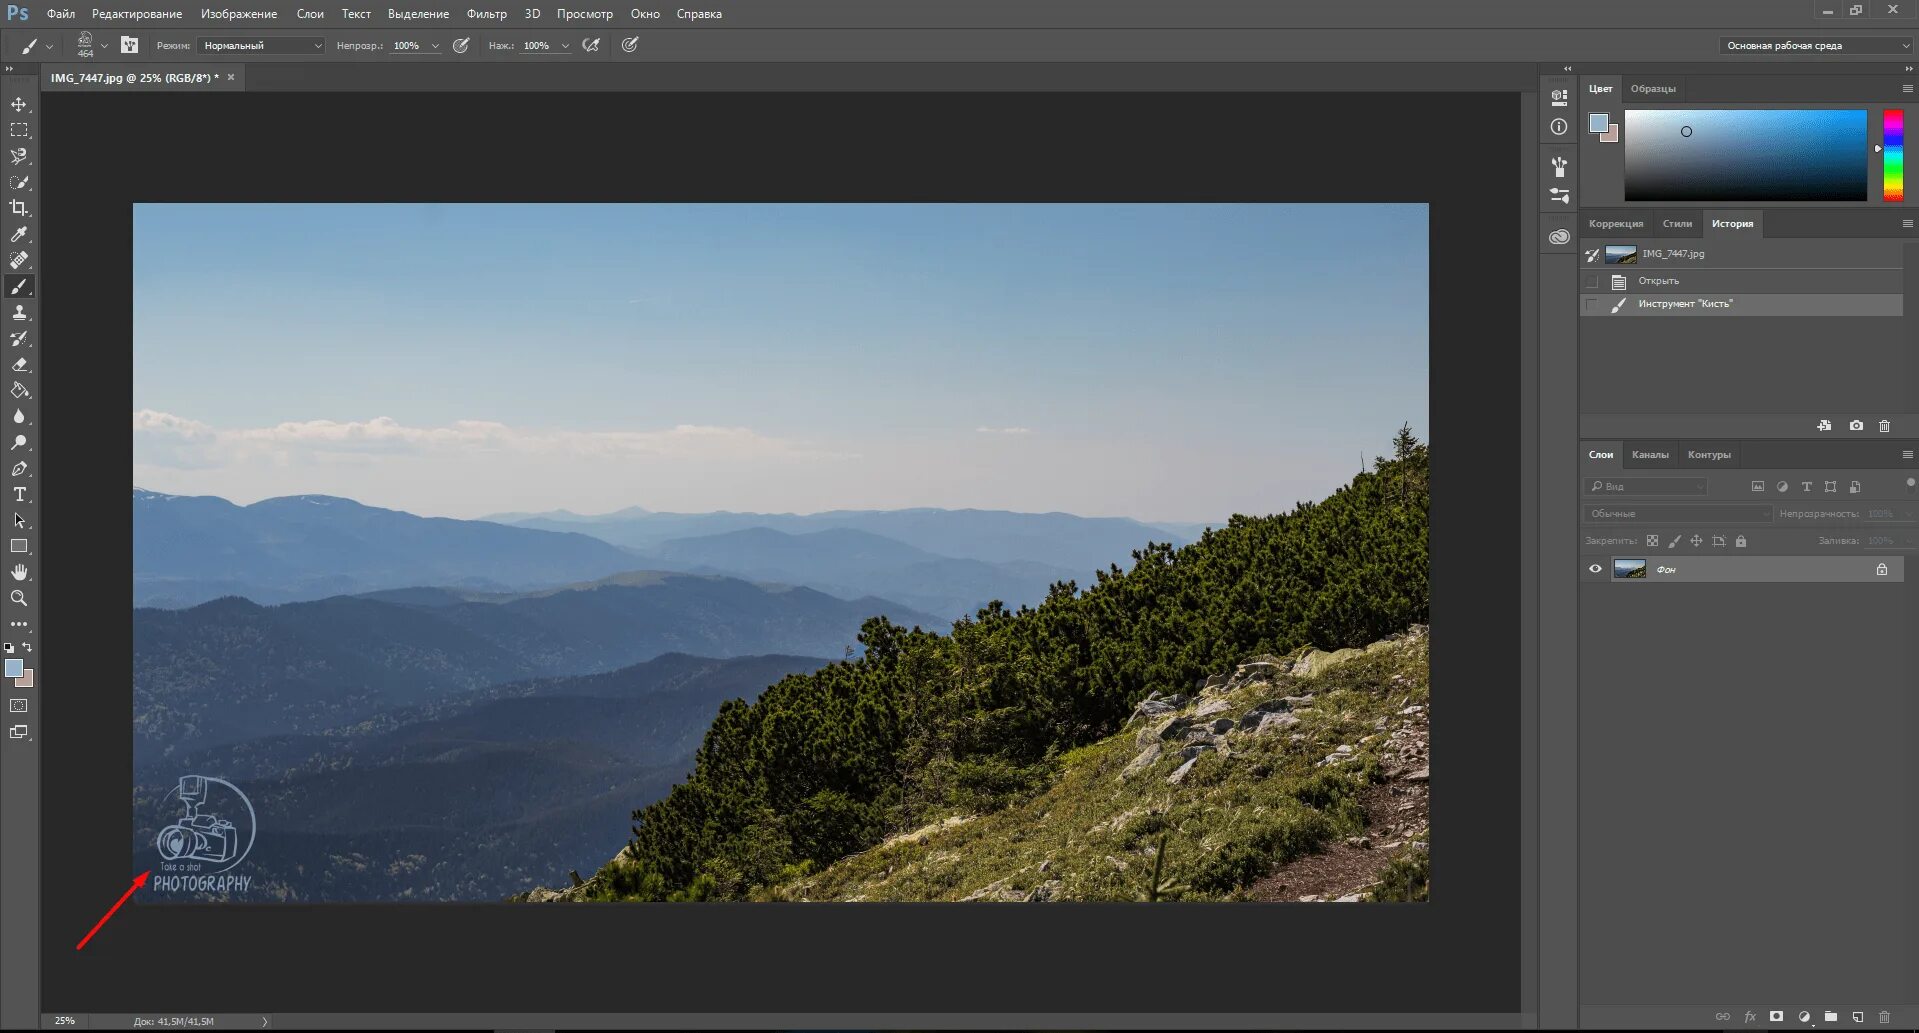
Task: Toggle visibility of the Фон layer
Action: [1595, 569]
